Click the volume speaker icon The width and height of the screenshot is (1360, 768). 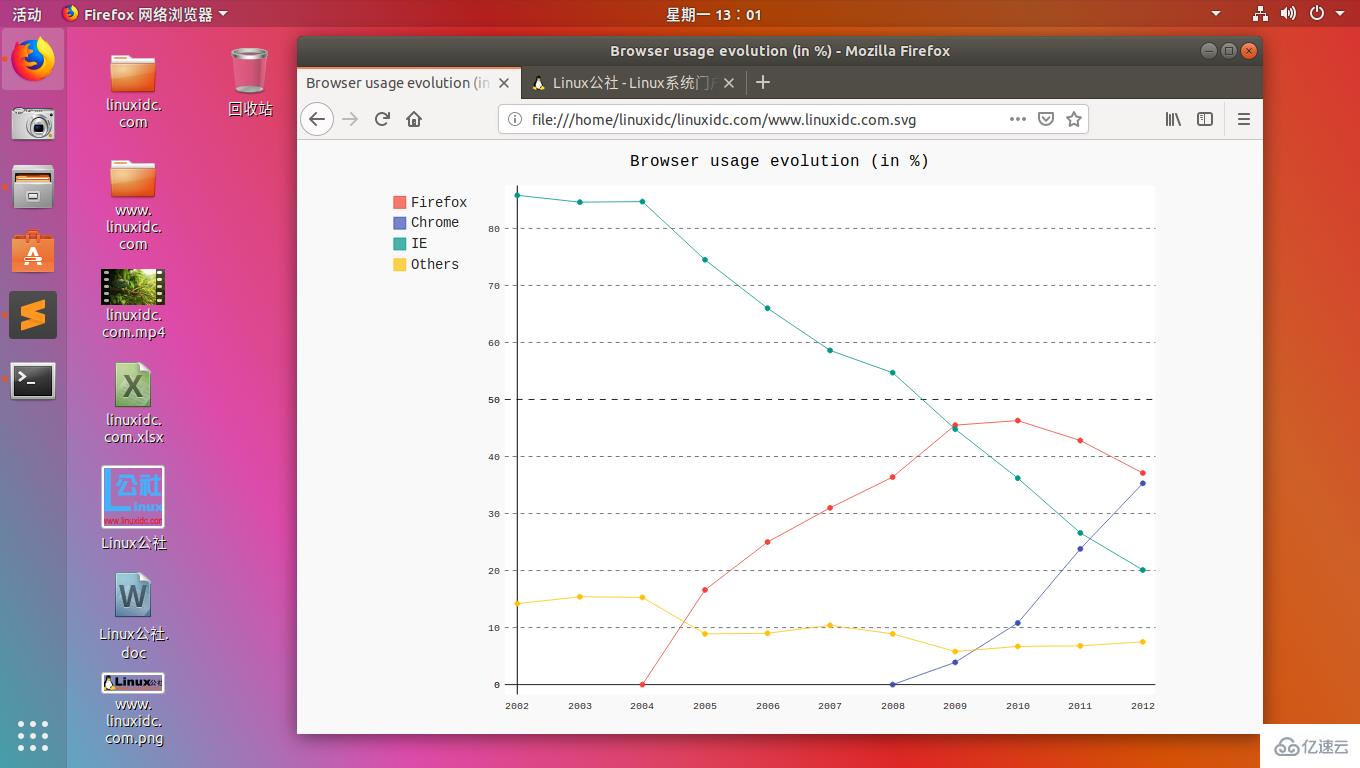click(x=1288, y=14)
